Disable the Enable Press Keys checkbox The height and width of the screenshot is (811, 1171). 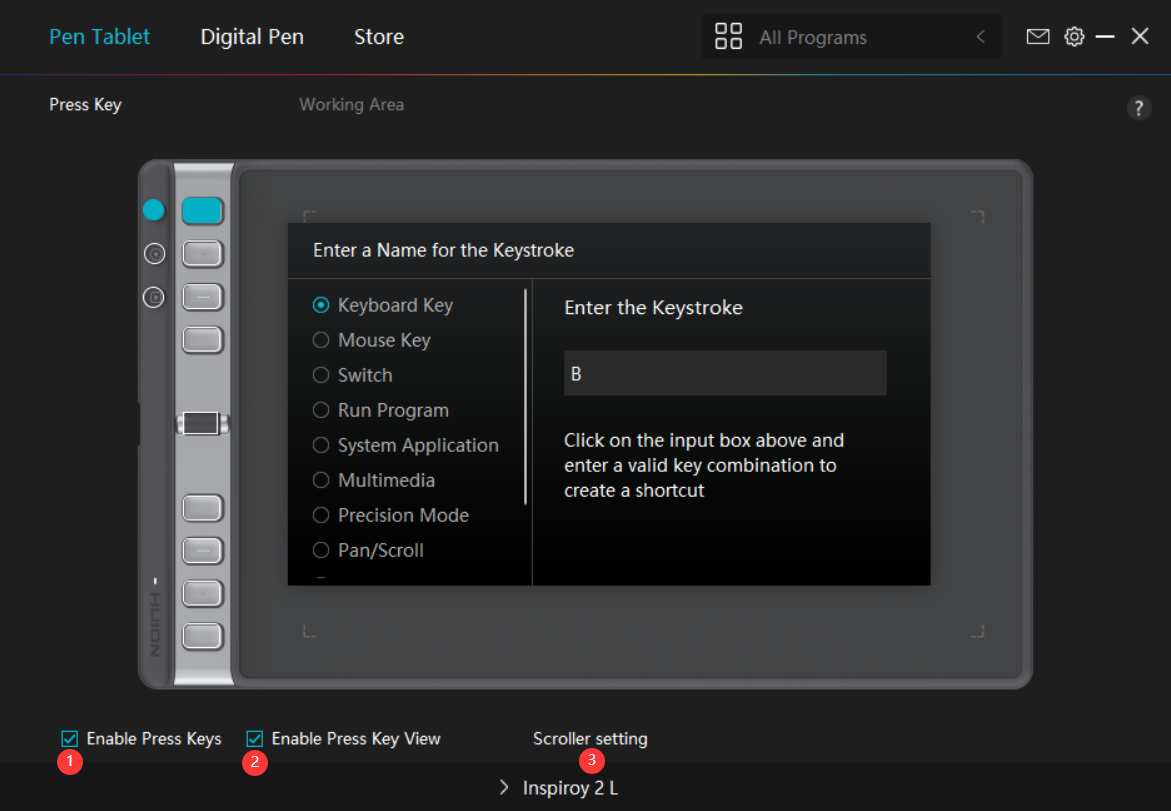pos(70,739)
